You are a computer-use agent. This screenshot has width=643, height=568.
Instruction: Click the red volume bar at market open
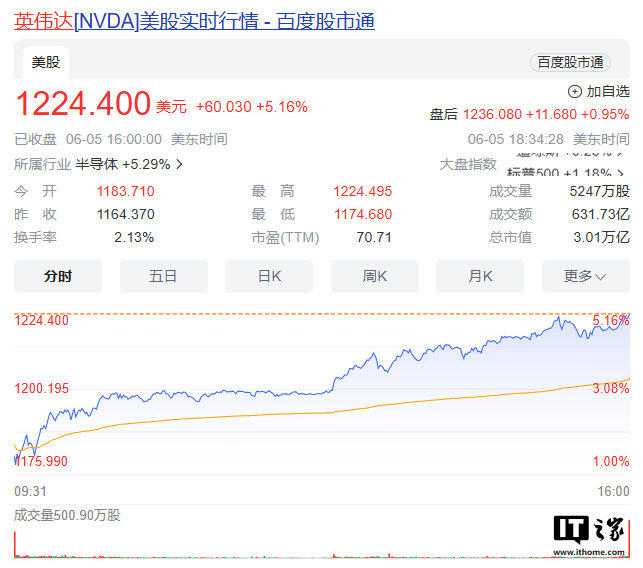[x=15, y=544]
